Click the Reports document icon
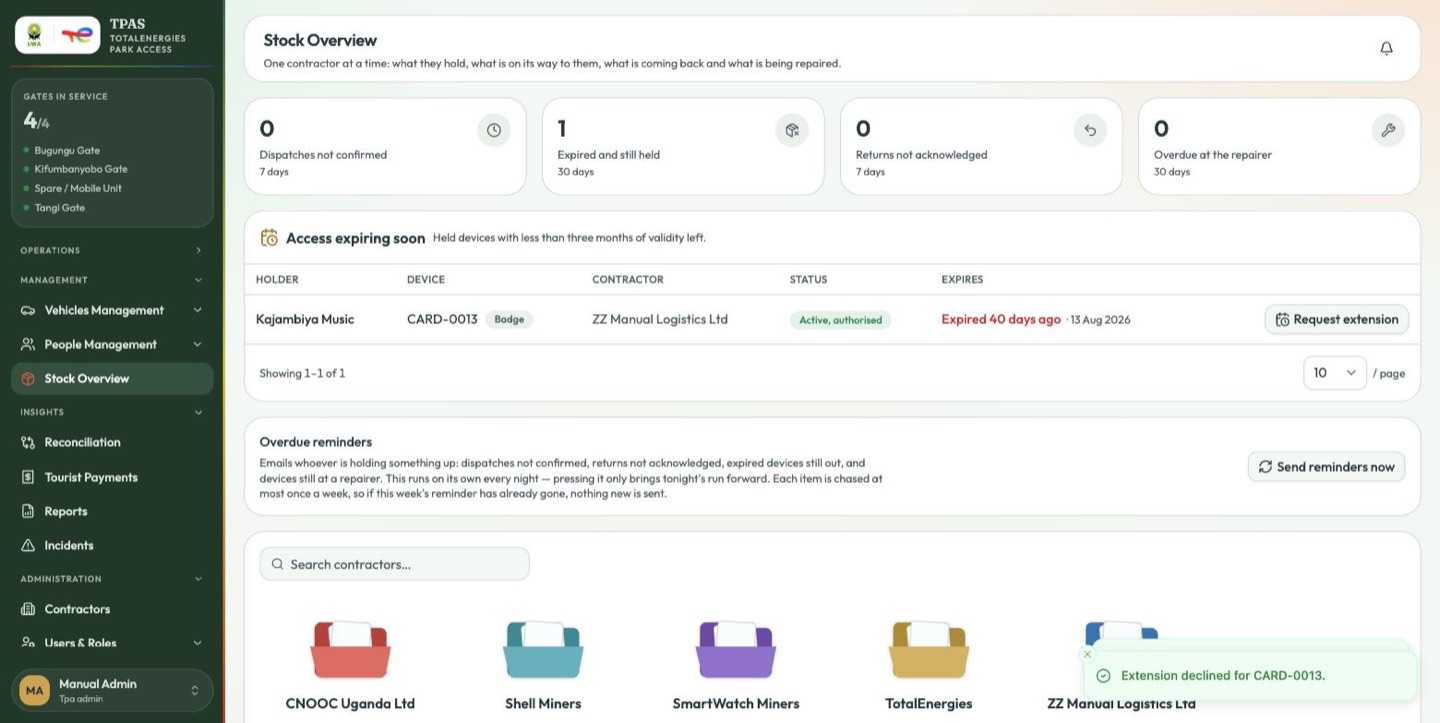This screenshot has width=1440, height=723. pos(28,511)
